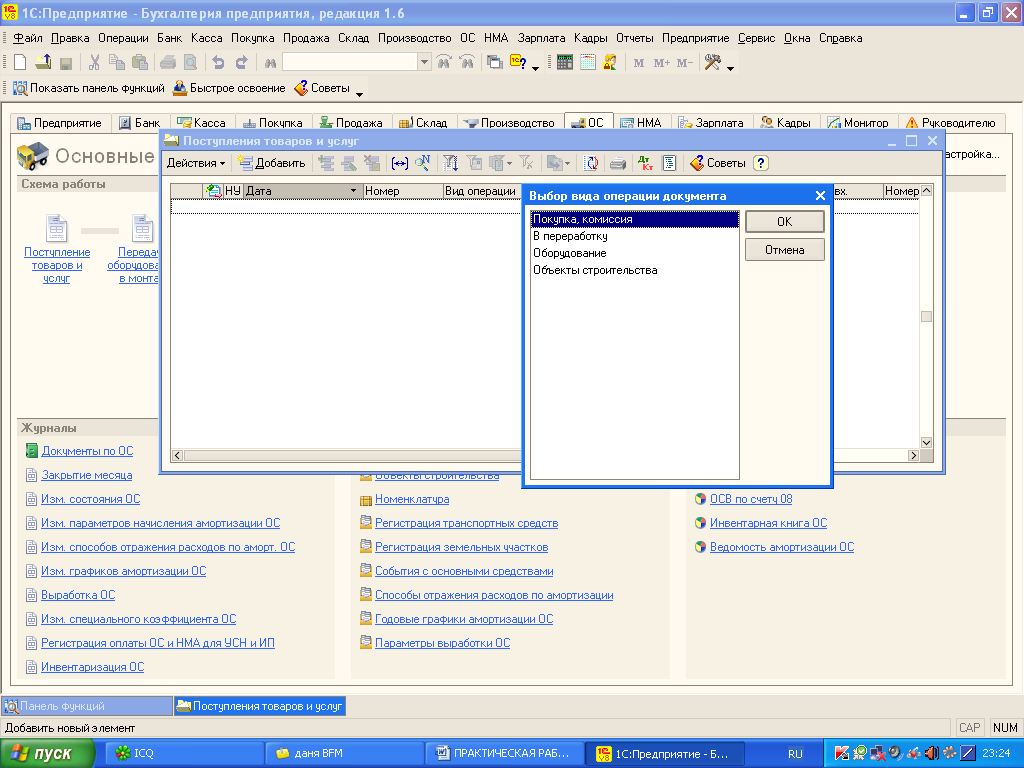The image size is (1024, 768).
Task: Switch to the Предприятие tab
Action: point(59,123)
